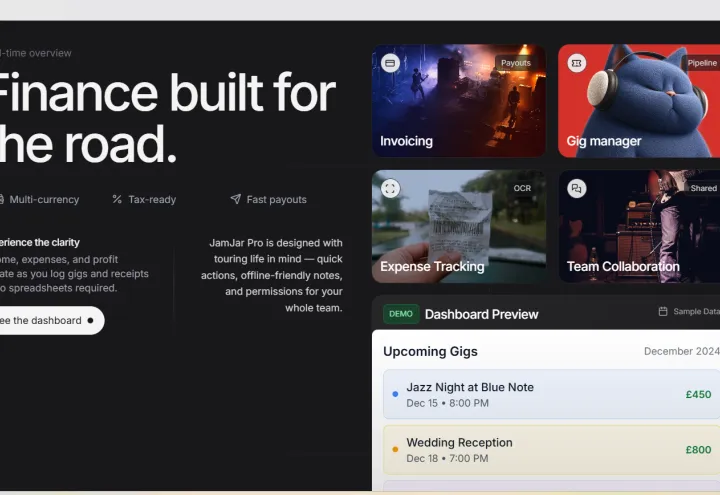Click the JamJar Pro description paragraph
The image size is (720, 495).
coord(272,275)
